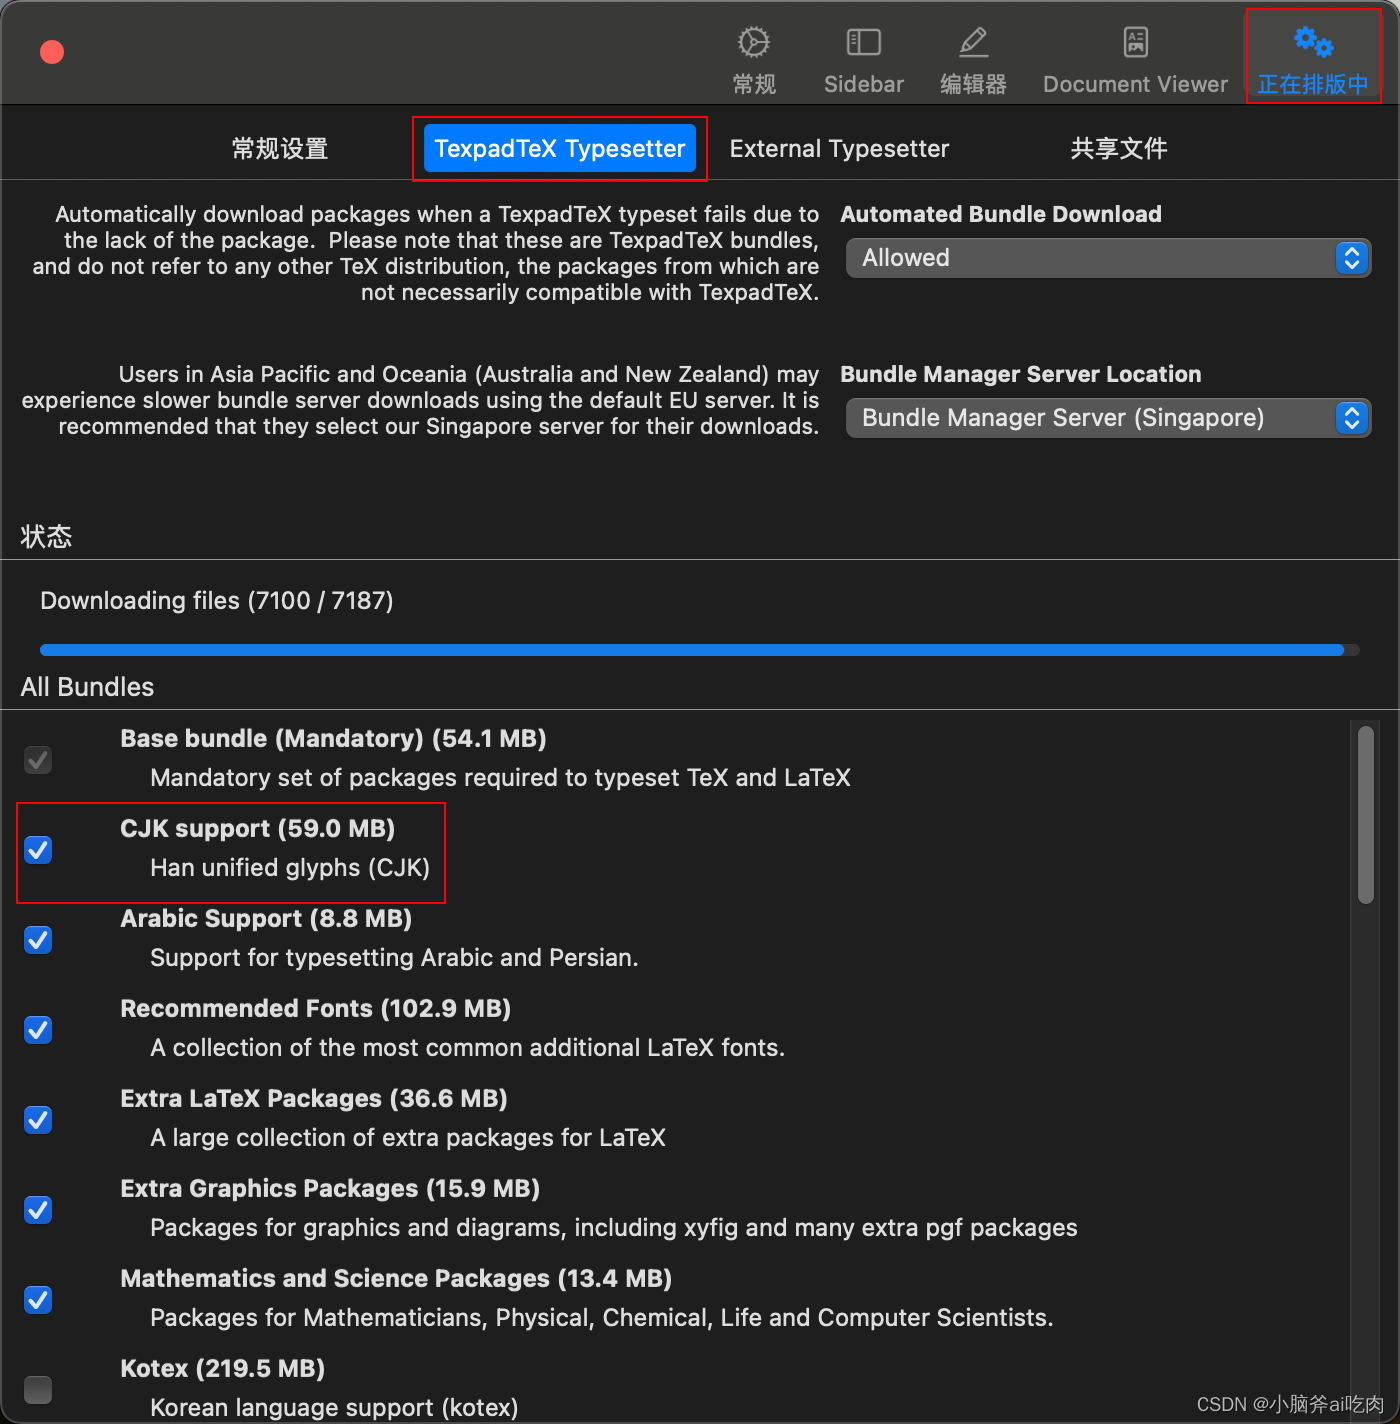Open the Bundle Manager Server Location dropdown
The width and height of the screenshot is (1400, 1424).
[x=1108, y=418]
